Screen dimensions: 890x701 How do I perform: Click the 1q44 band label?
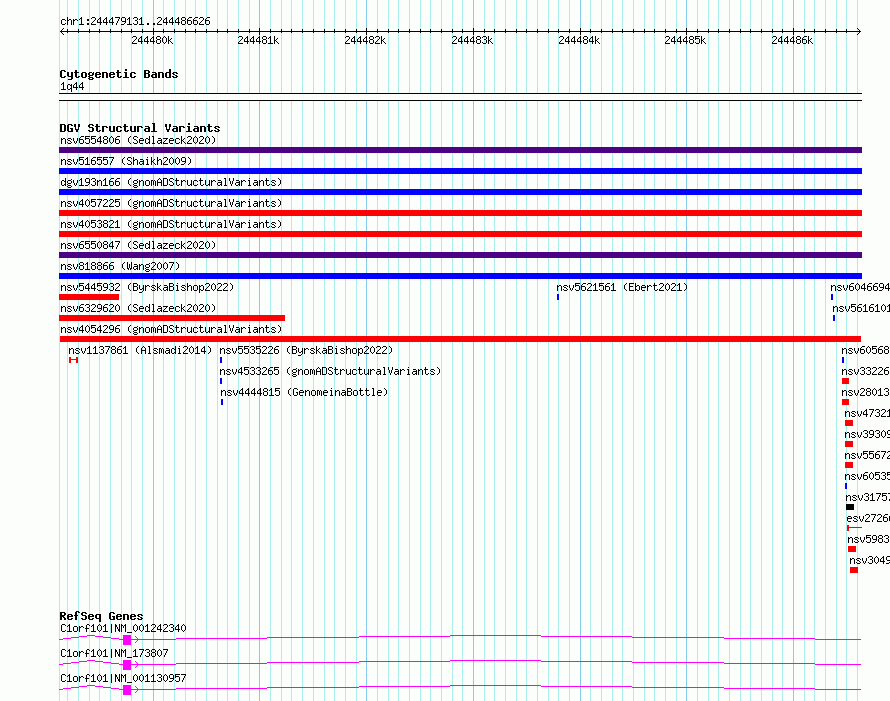pyautogui.click(x=72, y=86)
